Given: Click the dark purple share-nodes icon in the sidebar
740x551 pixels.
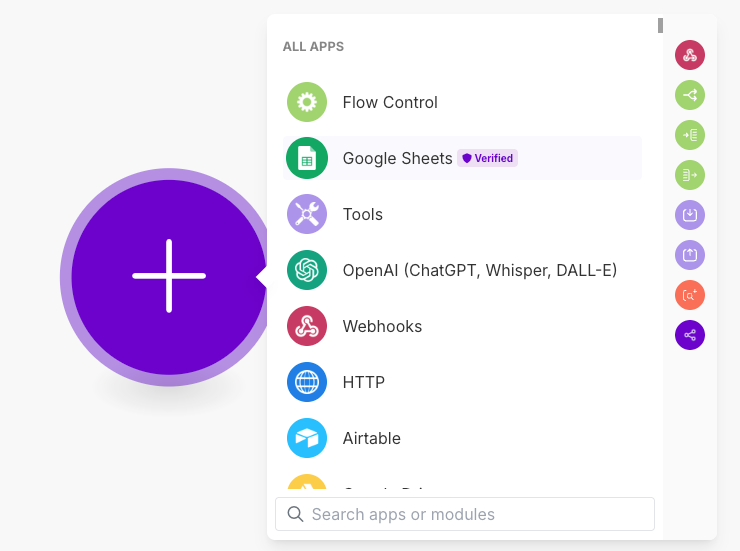Looking at the screenshot, I should 690,335.
